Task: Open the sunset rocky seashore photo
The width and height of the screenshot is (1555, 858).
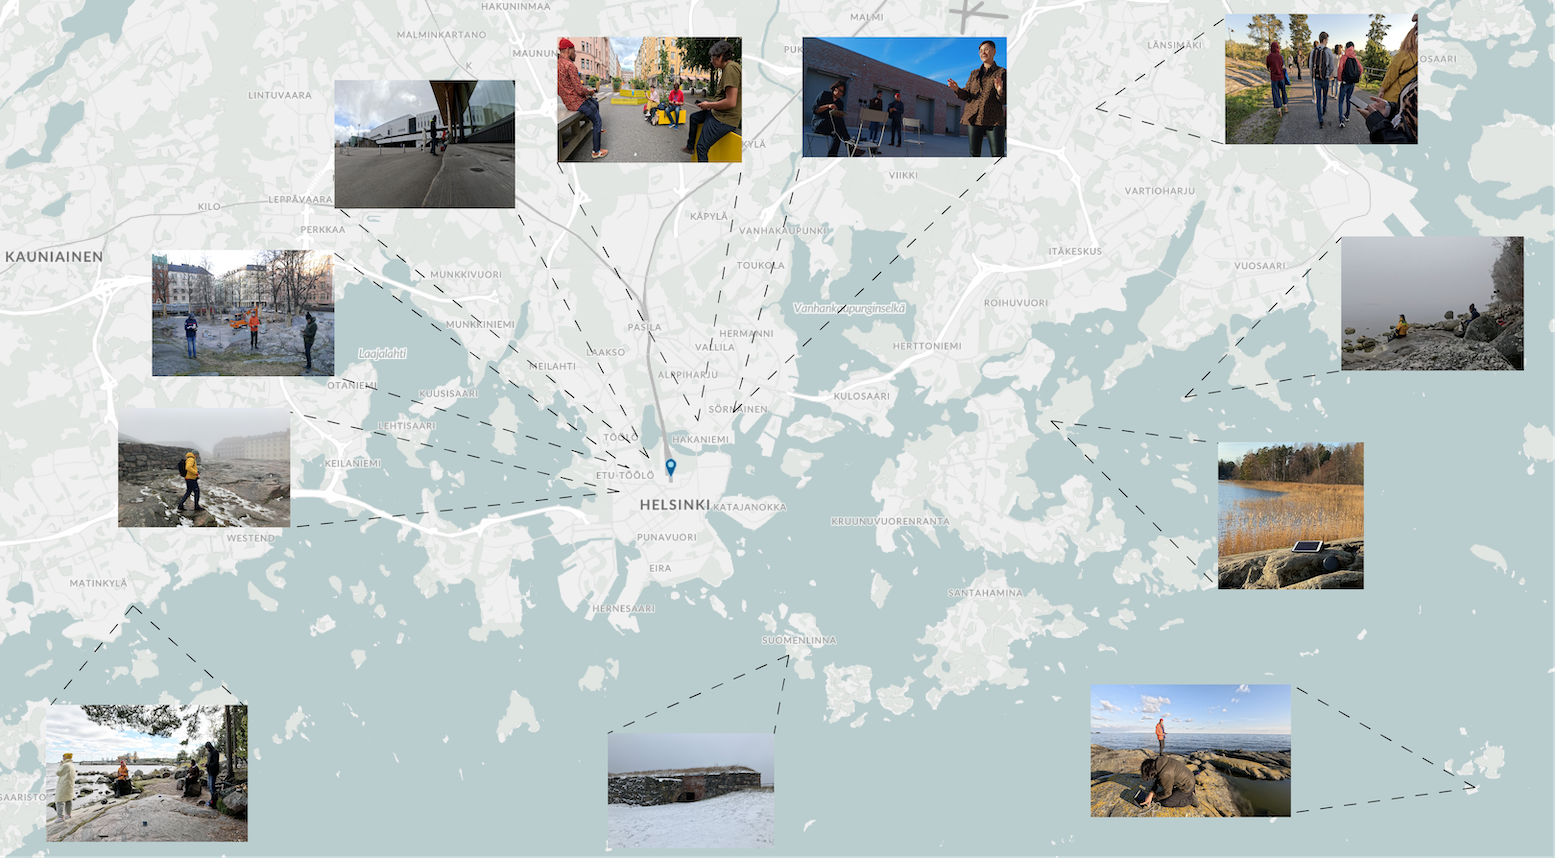Action: [1190, 750]
